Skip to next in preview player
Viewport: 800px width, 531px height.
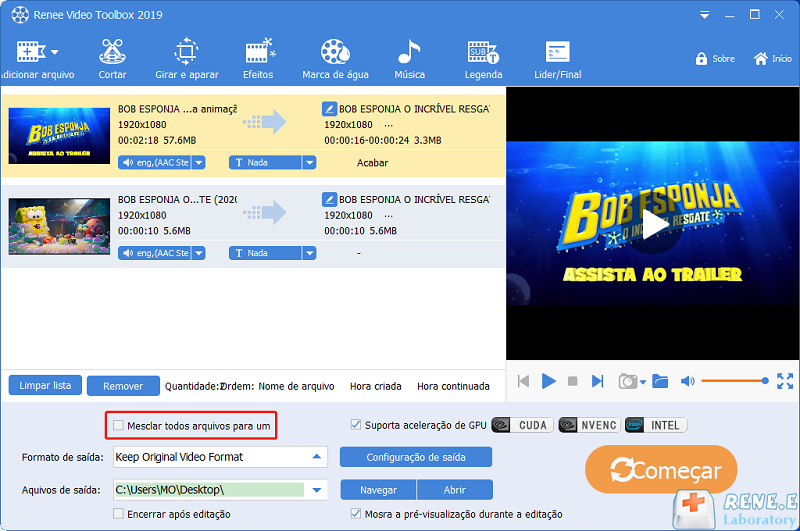click(597, 381)
